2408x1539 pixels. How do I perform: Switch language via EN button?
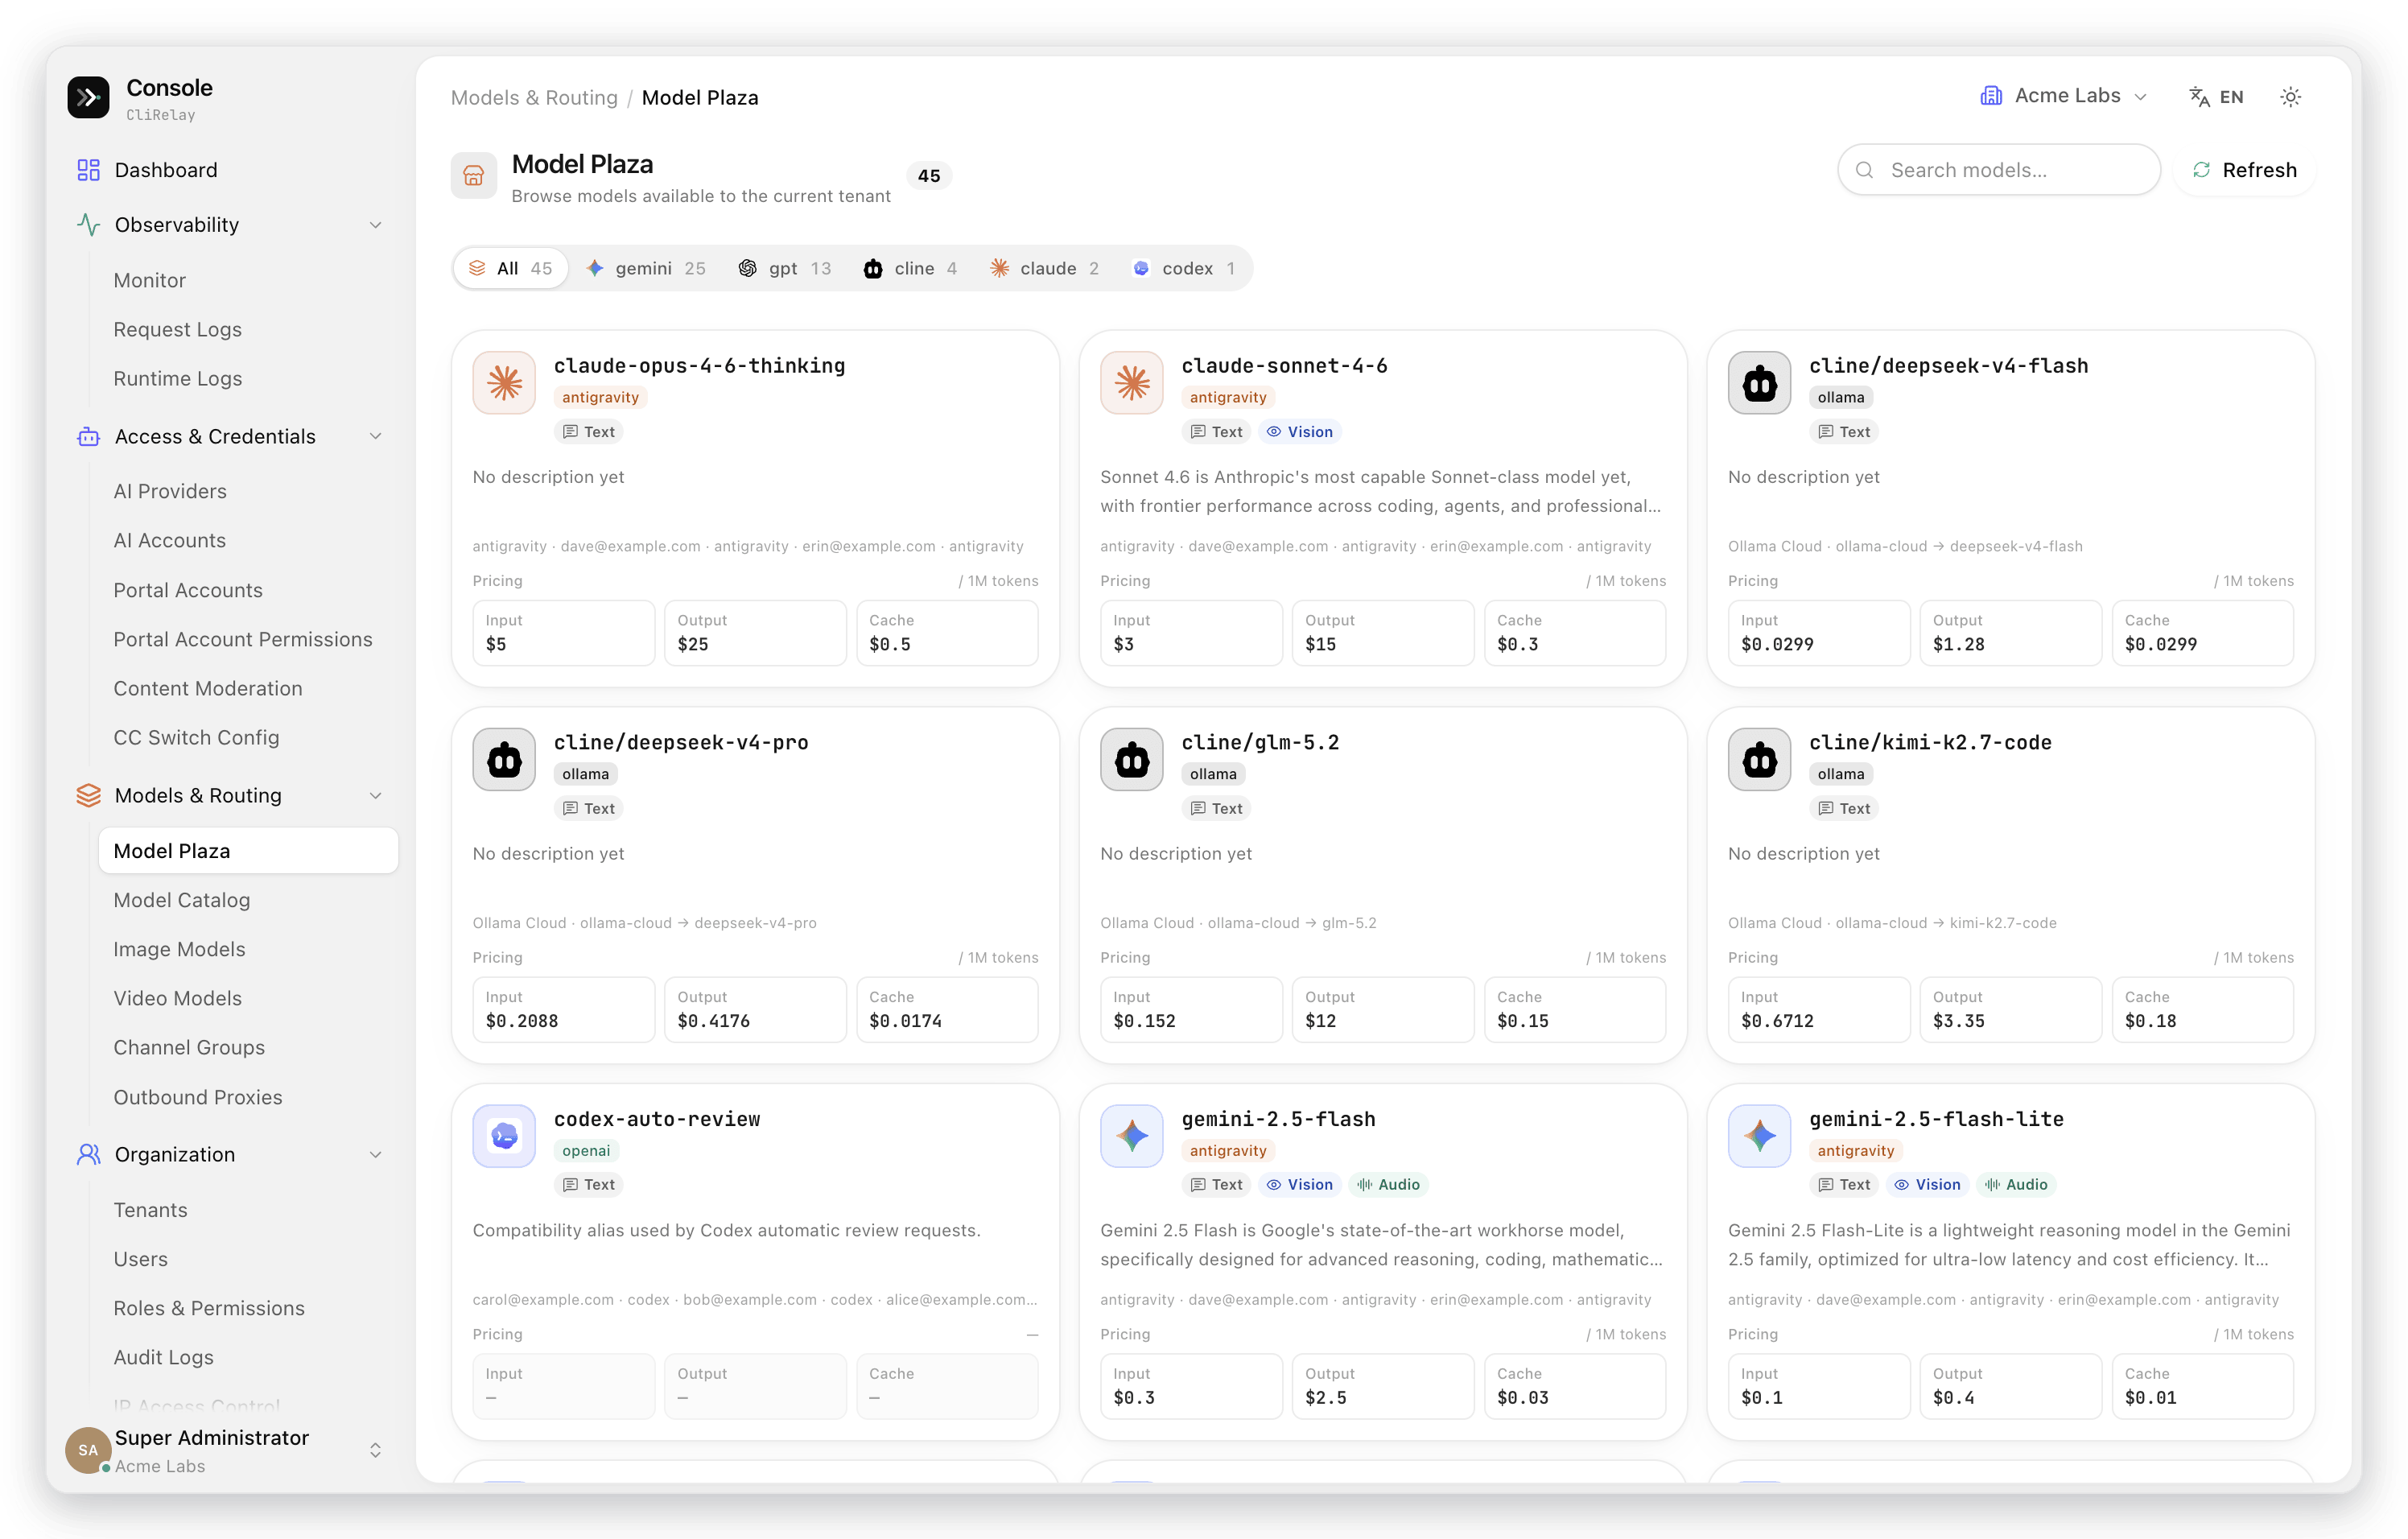(2217, 97)
